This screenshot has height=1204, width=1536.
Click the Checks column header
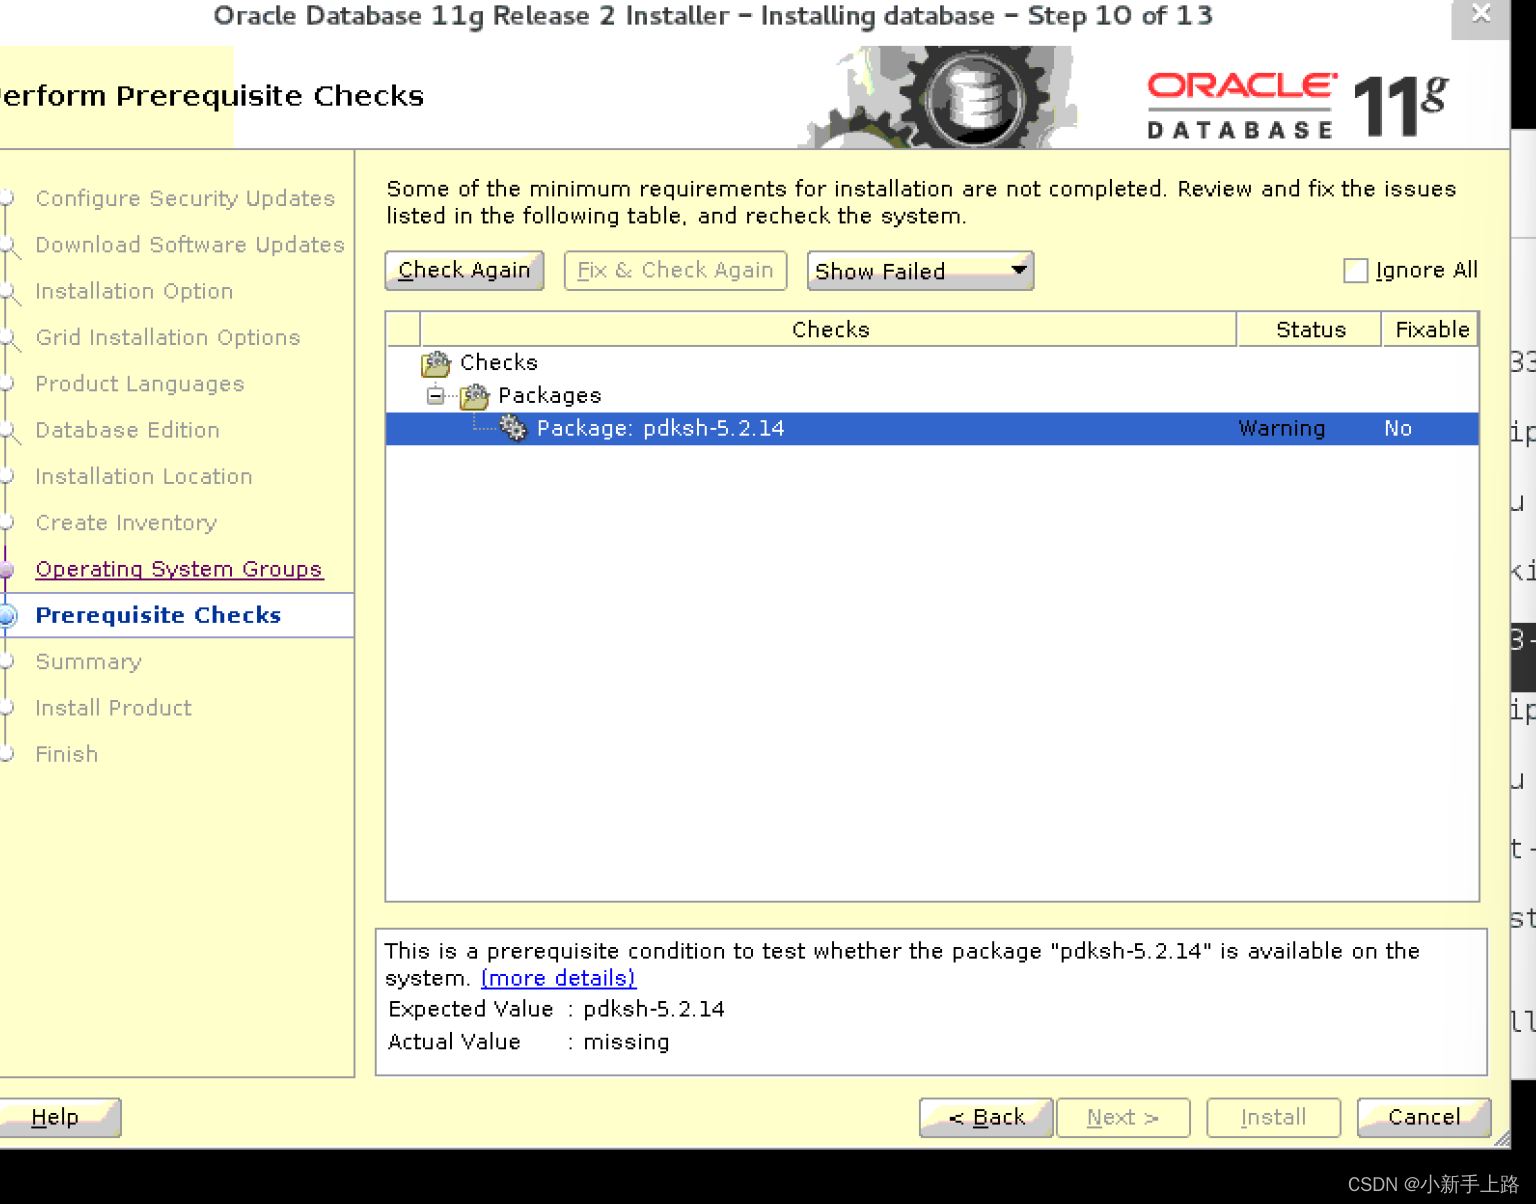[829, 329]
